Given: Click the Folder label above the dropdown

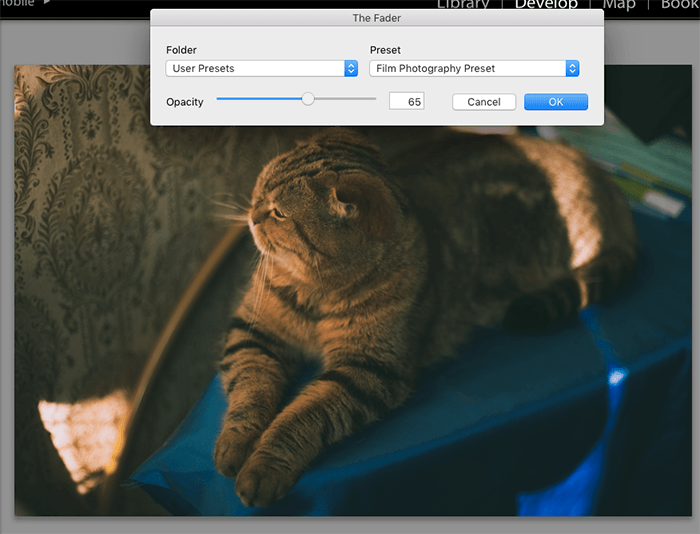Looking at the screenshot, I should coord(181,50).
